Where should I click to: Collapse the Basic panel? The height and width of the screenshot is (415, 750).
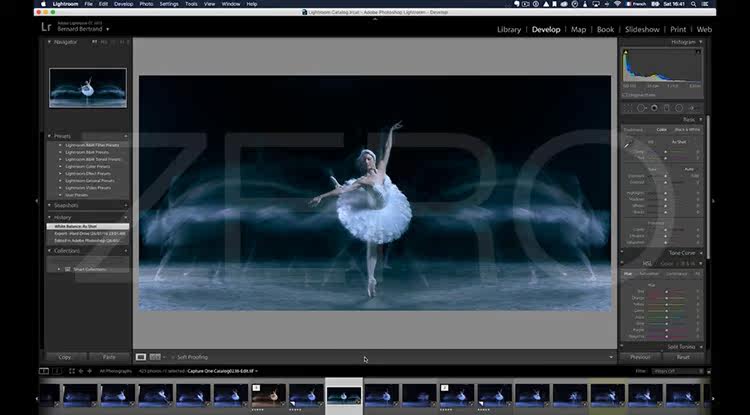point(701,120)
